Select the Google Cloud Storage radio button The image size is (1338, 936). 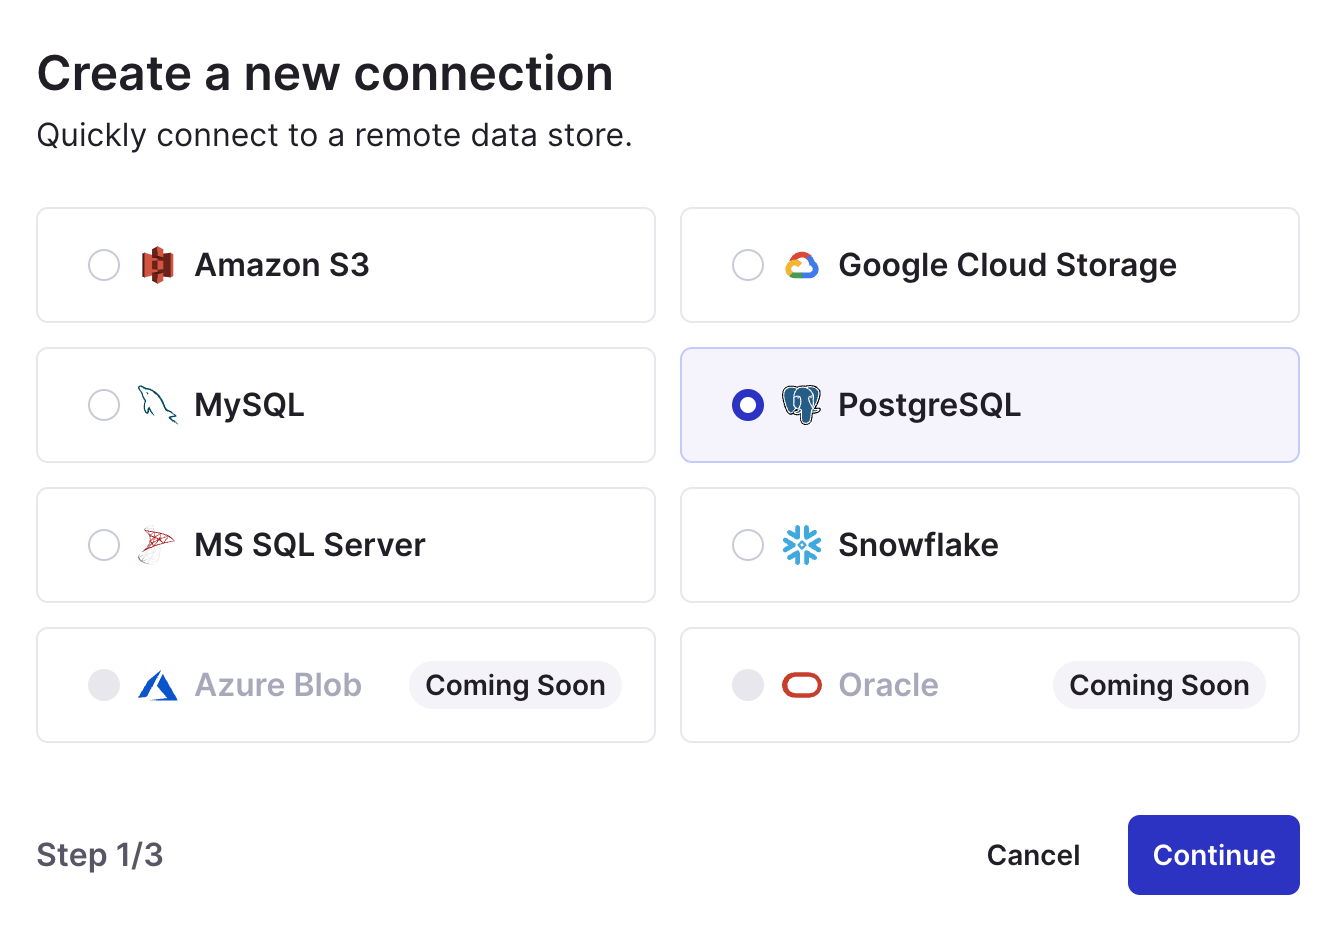[748, 265]
